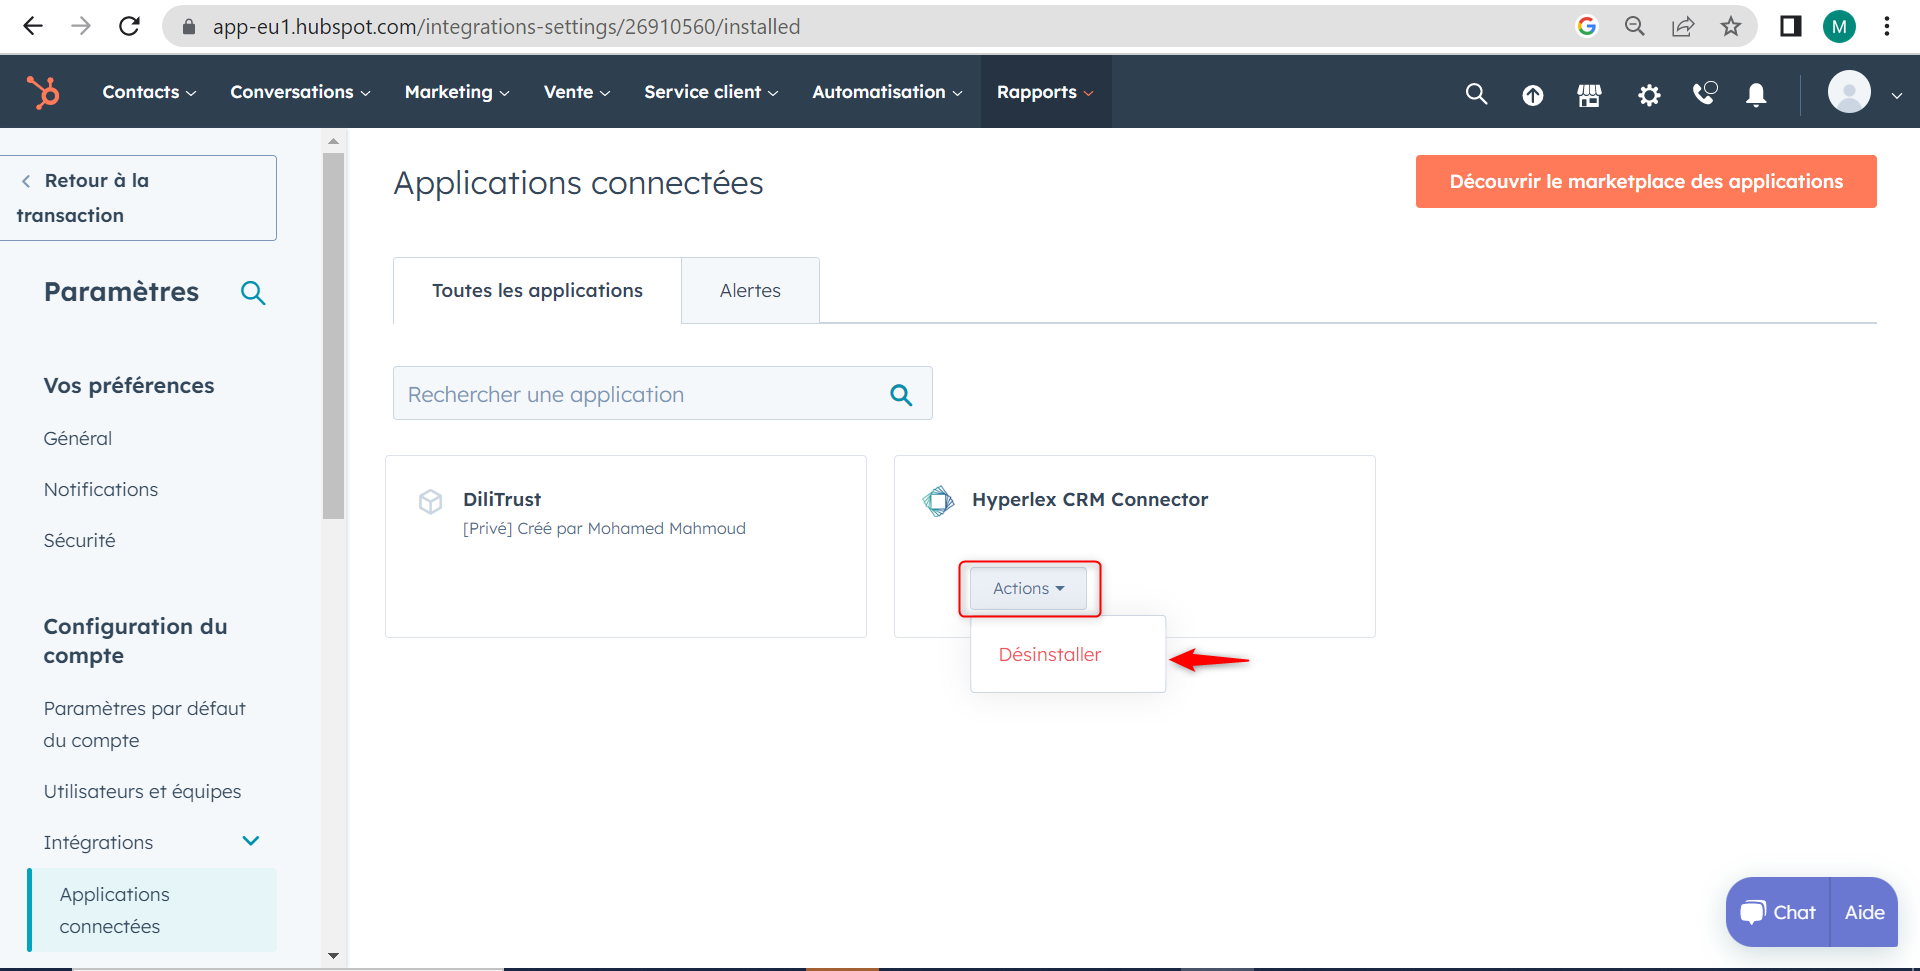Click Découvrir le marketplace des applications
Image resolution: width=1920 pixels, height=971 pixels.
coord(1646,182)
